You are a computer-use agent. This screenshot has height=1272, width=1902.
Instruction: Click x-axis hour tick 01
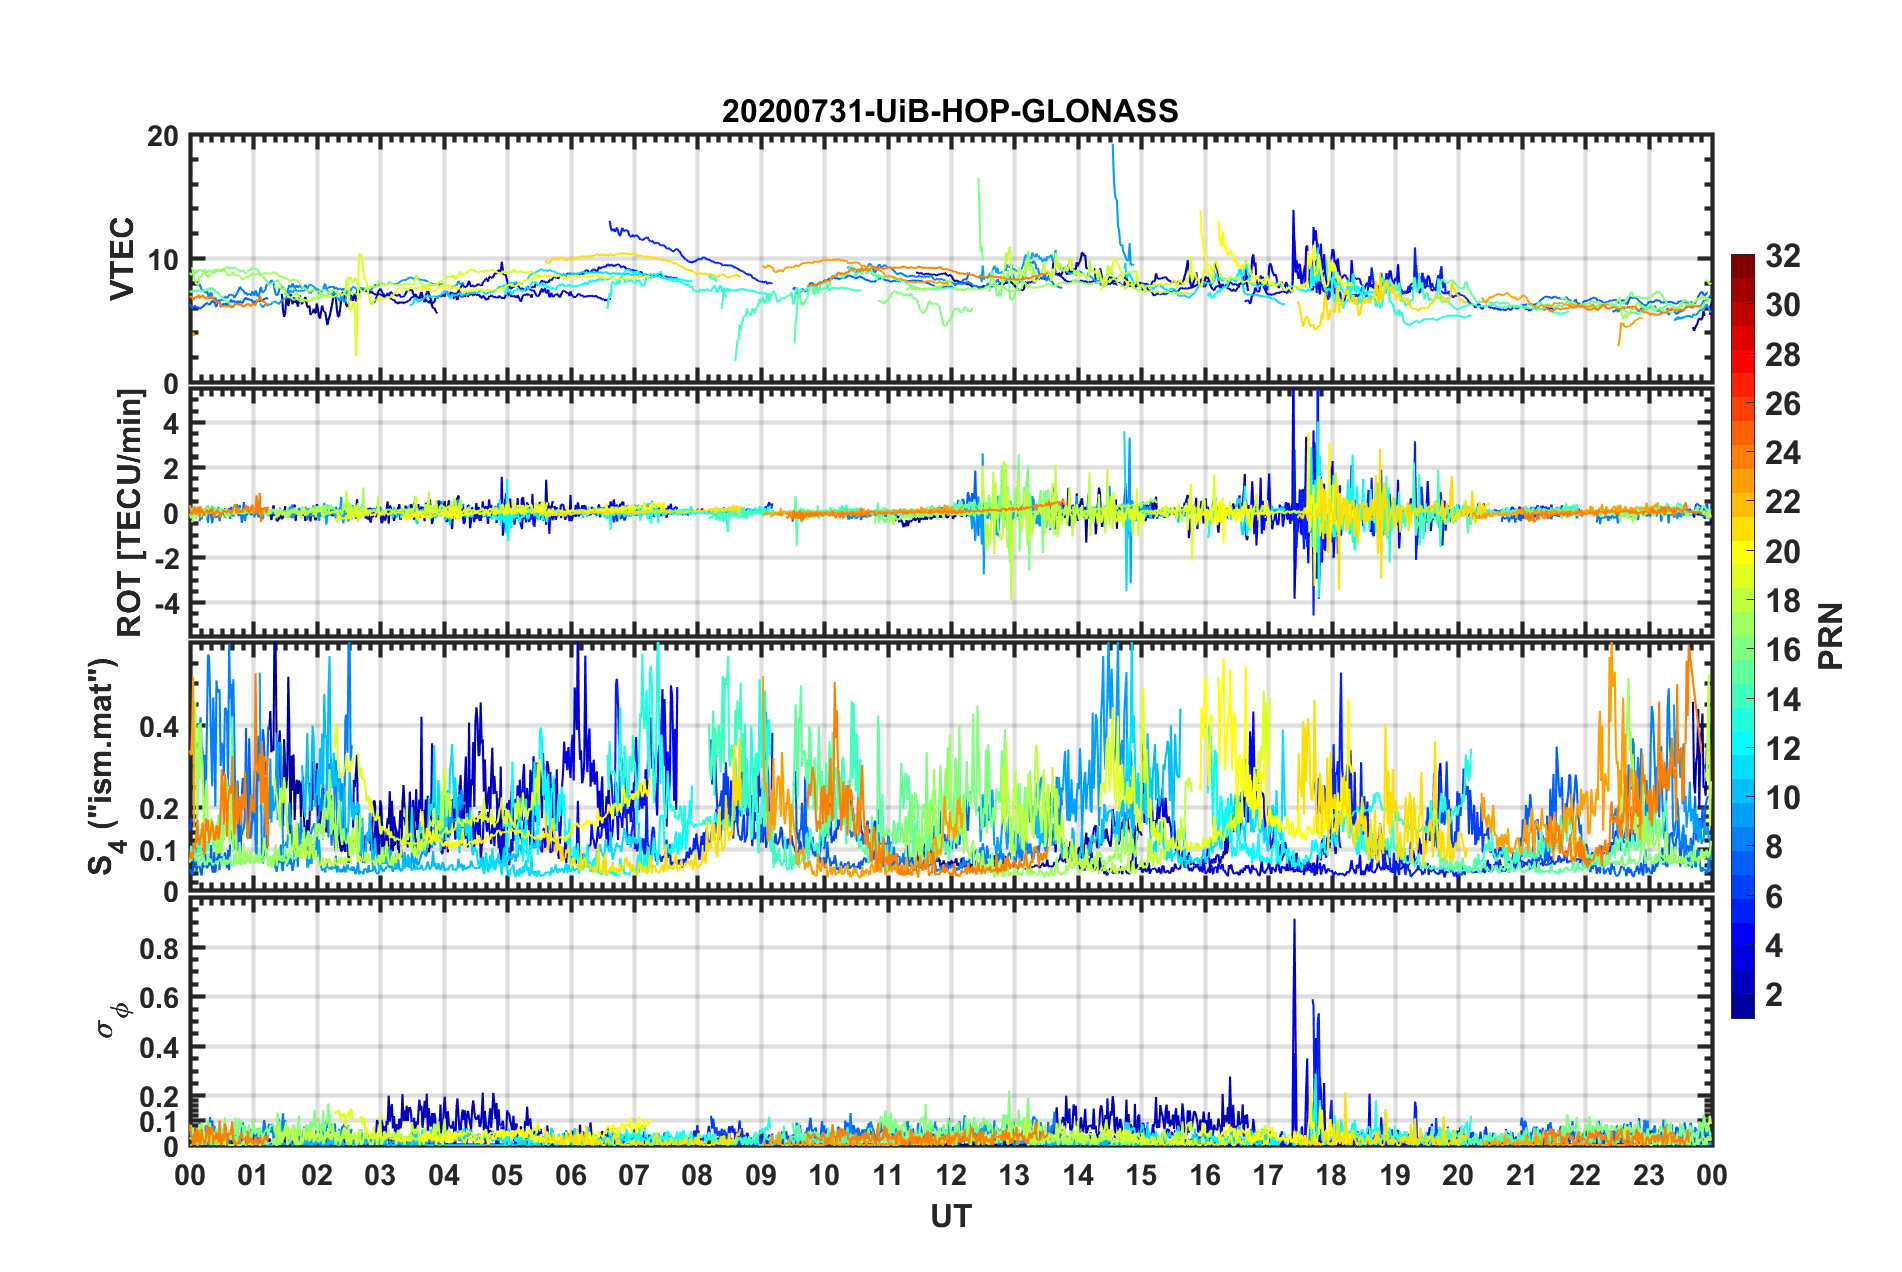253,1175
